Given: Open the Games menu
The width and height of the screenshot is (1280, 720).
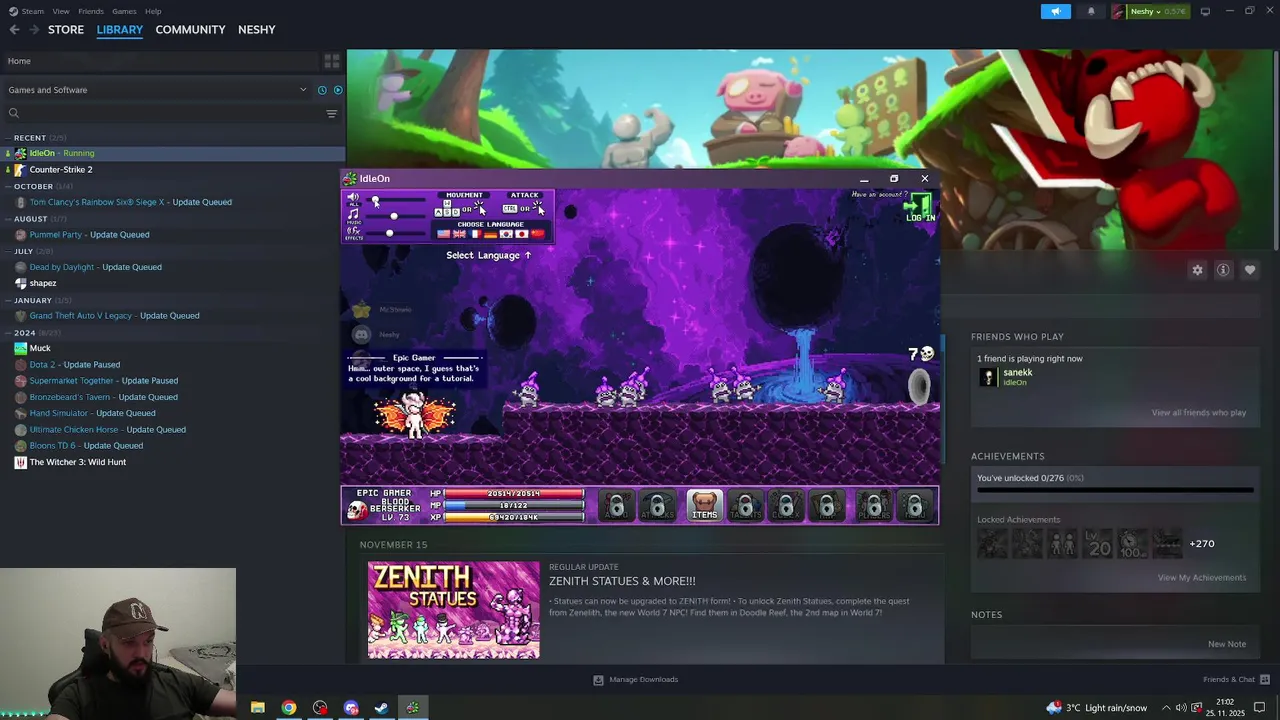Looking at the screenshot, I should click(124, 11).
